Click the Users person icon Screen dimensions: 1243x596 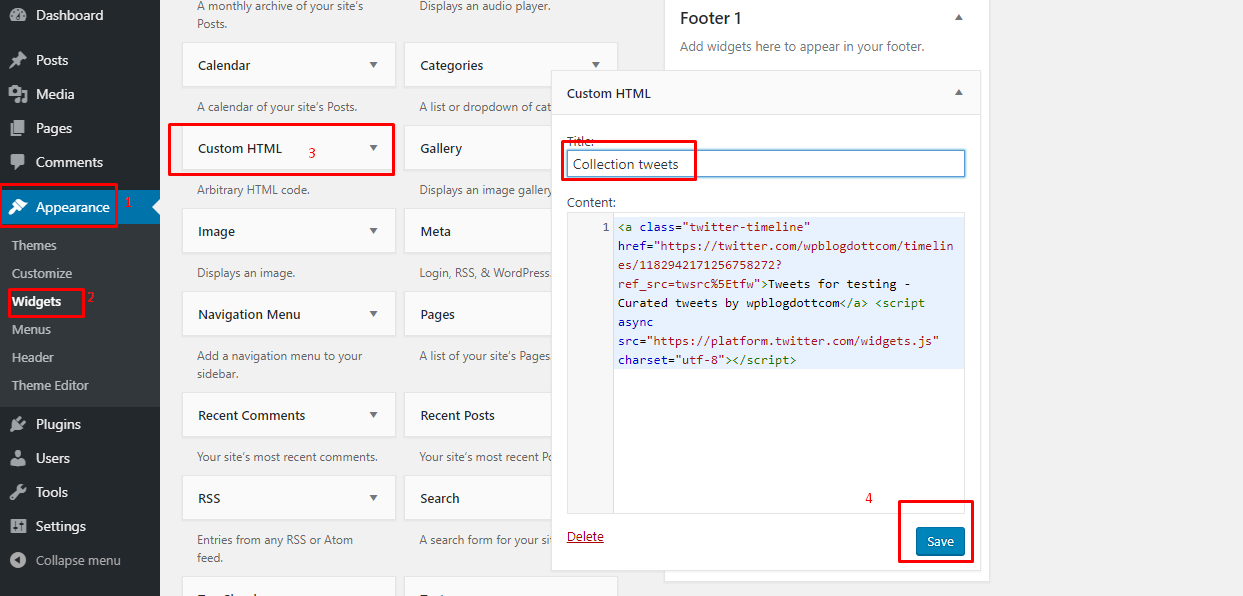(x=18, y=458)
